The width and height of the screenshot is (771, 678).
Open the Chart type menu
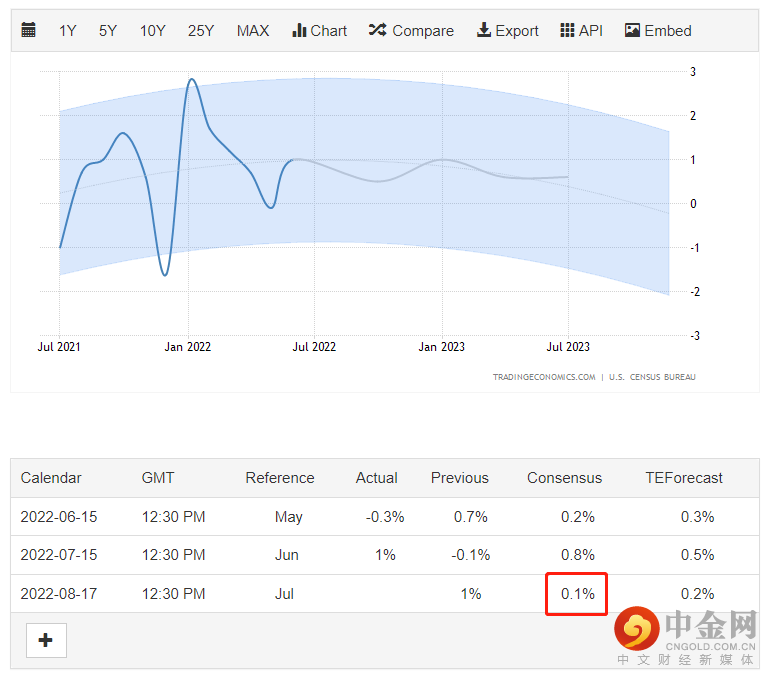tap(319, 31)
